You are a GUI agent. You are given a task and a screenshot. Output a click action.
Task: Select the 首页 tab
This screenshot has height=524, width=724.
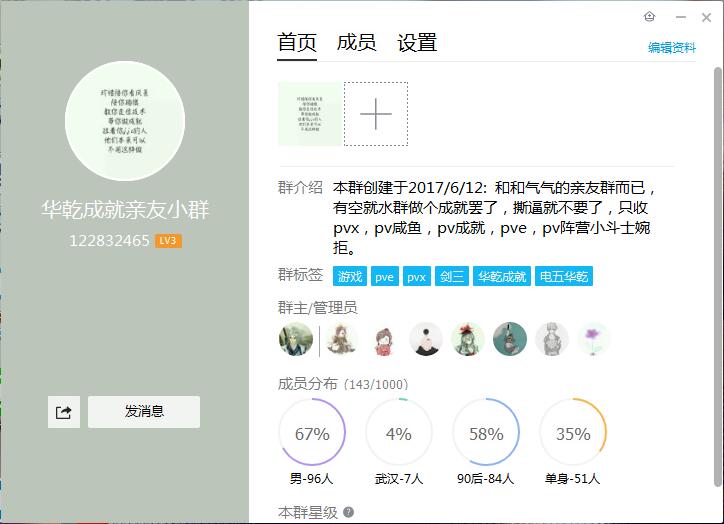[296, 42]
